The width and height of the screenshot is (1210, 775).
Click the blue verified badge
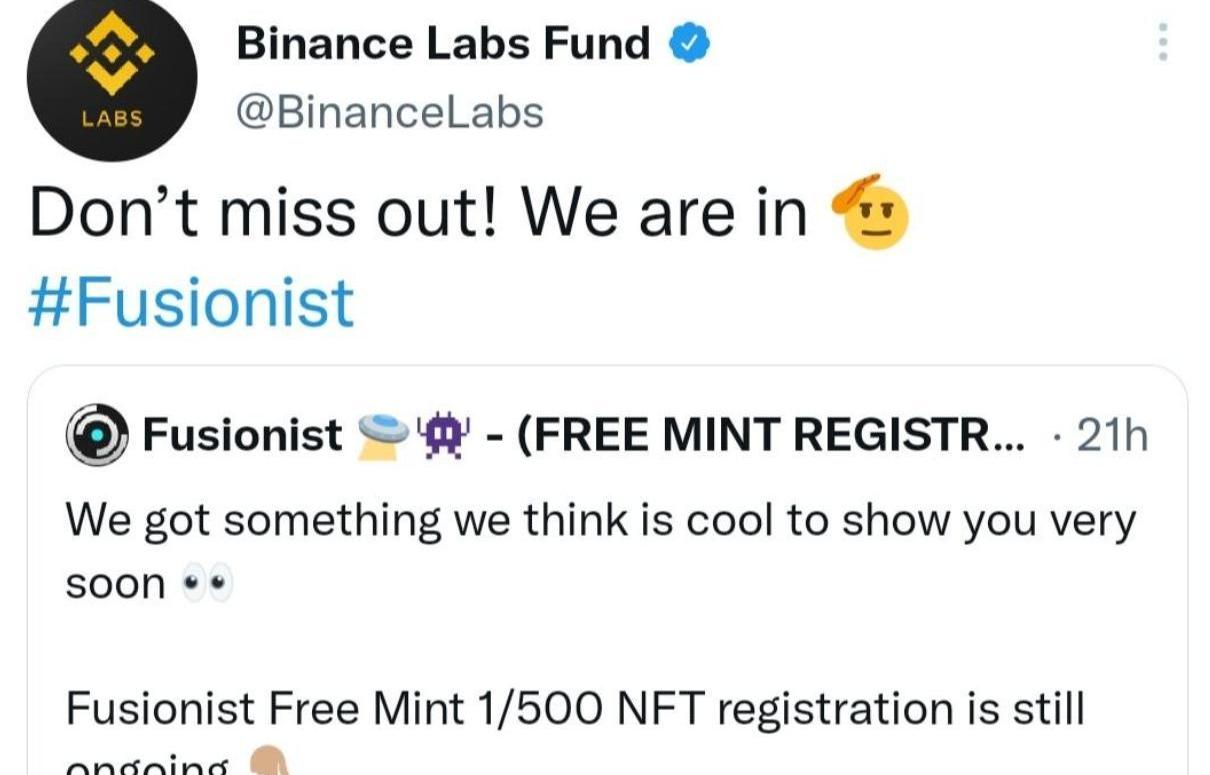(x=690, y=44)
